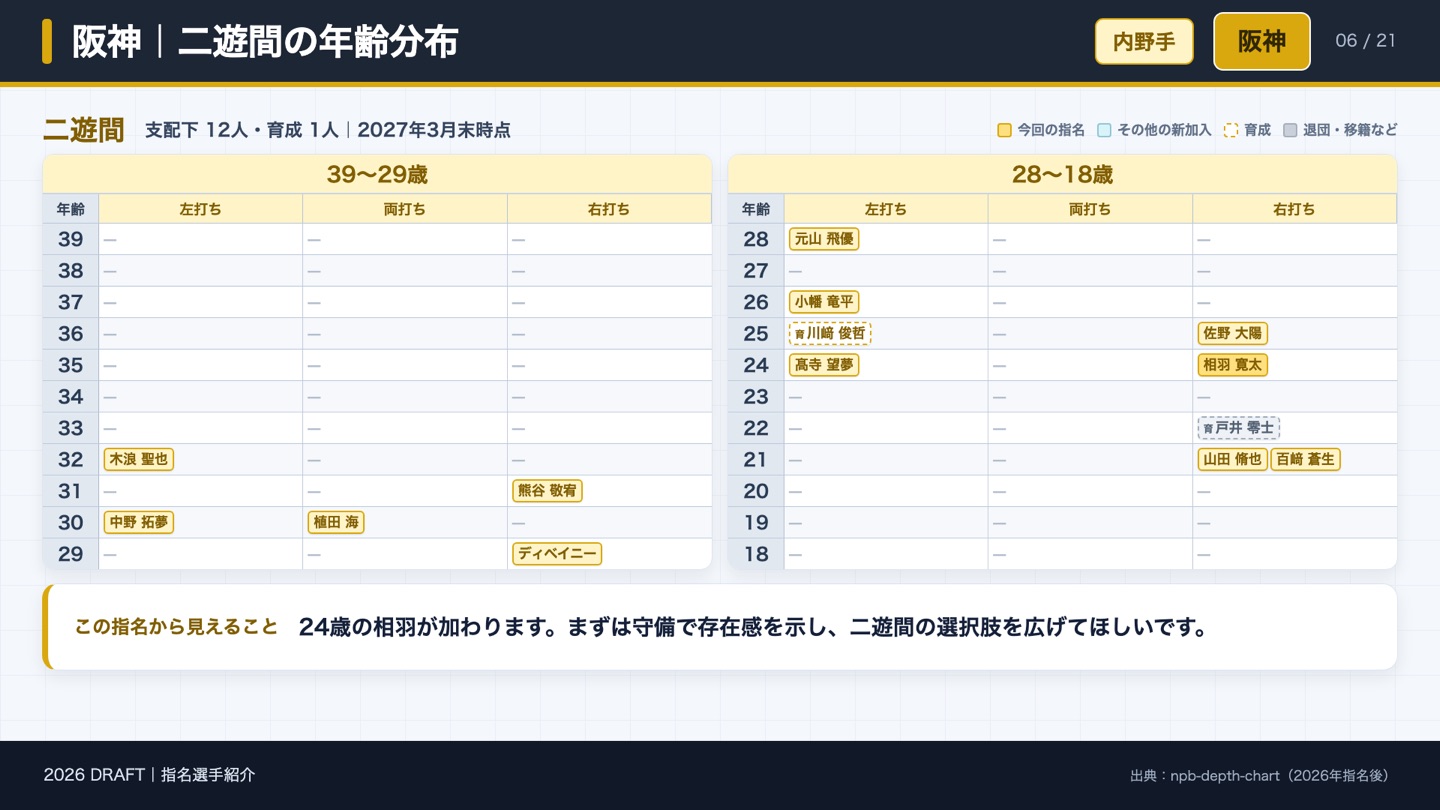Click the slide counter 06 / 21
1440x810 pixels.
click(1365, 41)
